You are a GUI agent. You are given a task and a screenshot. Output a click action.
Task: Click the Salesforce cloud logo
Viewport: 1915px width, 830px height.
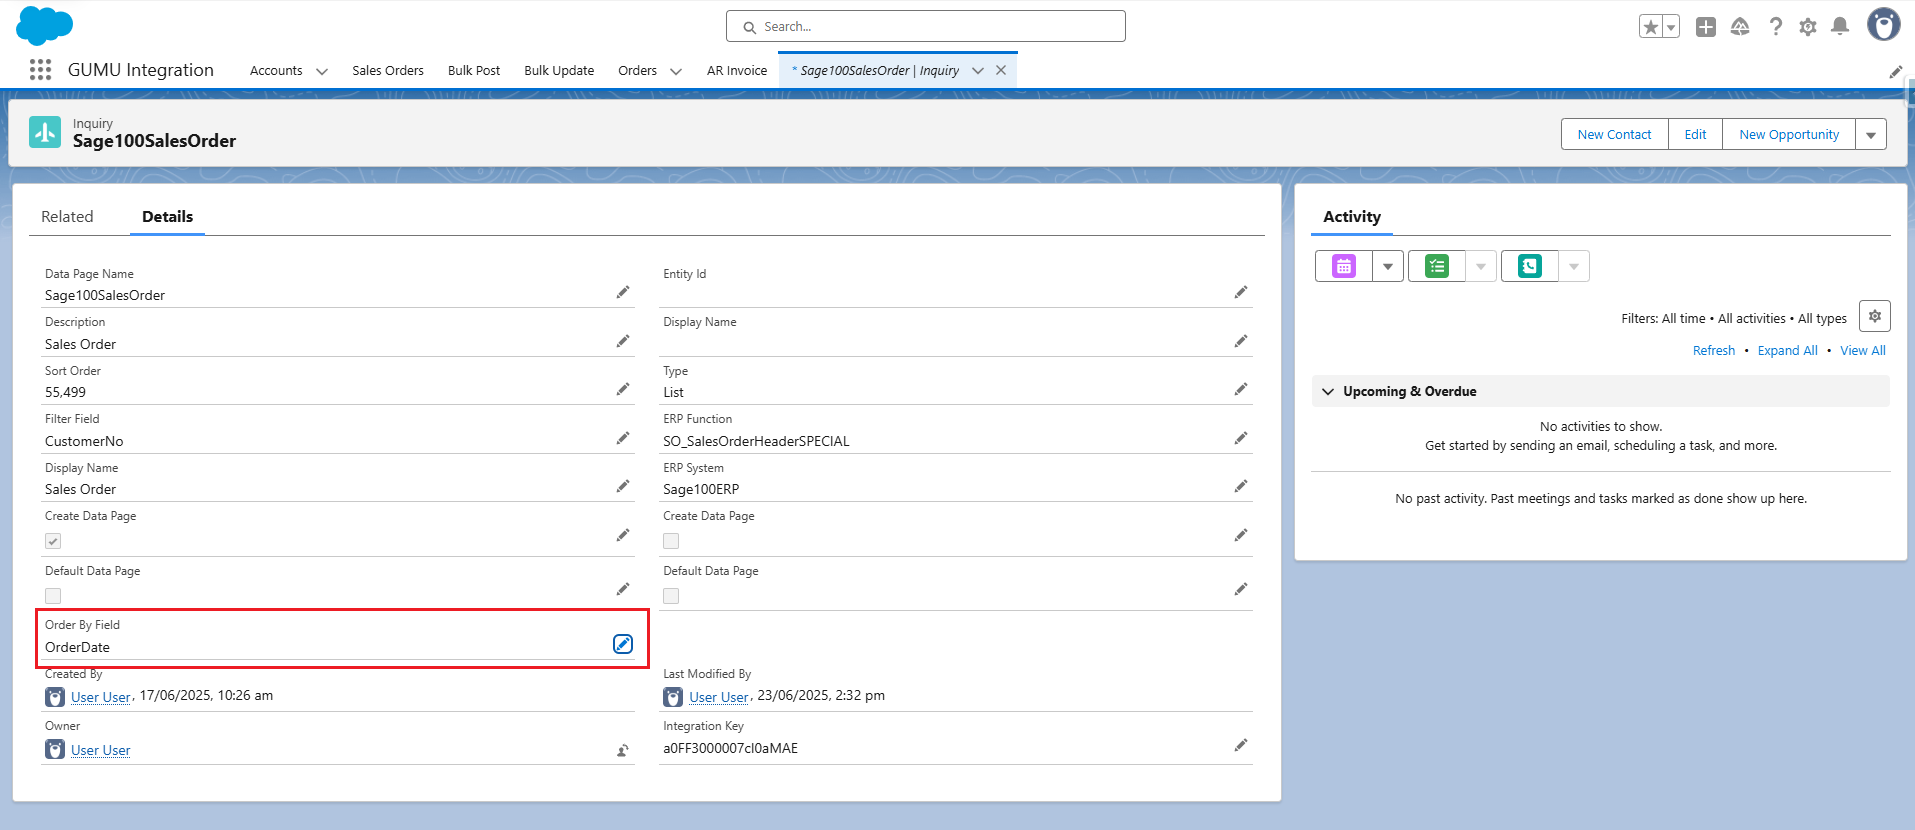coord(45,26)
